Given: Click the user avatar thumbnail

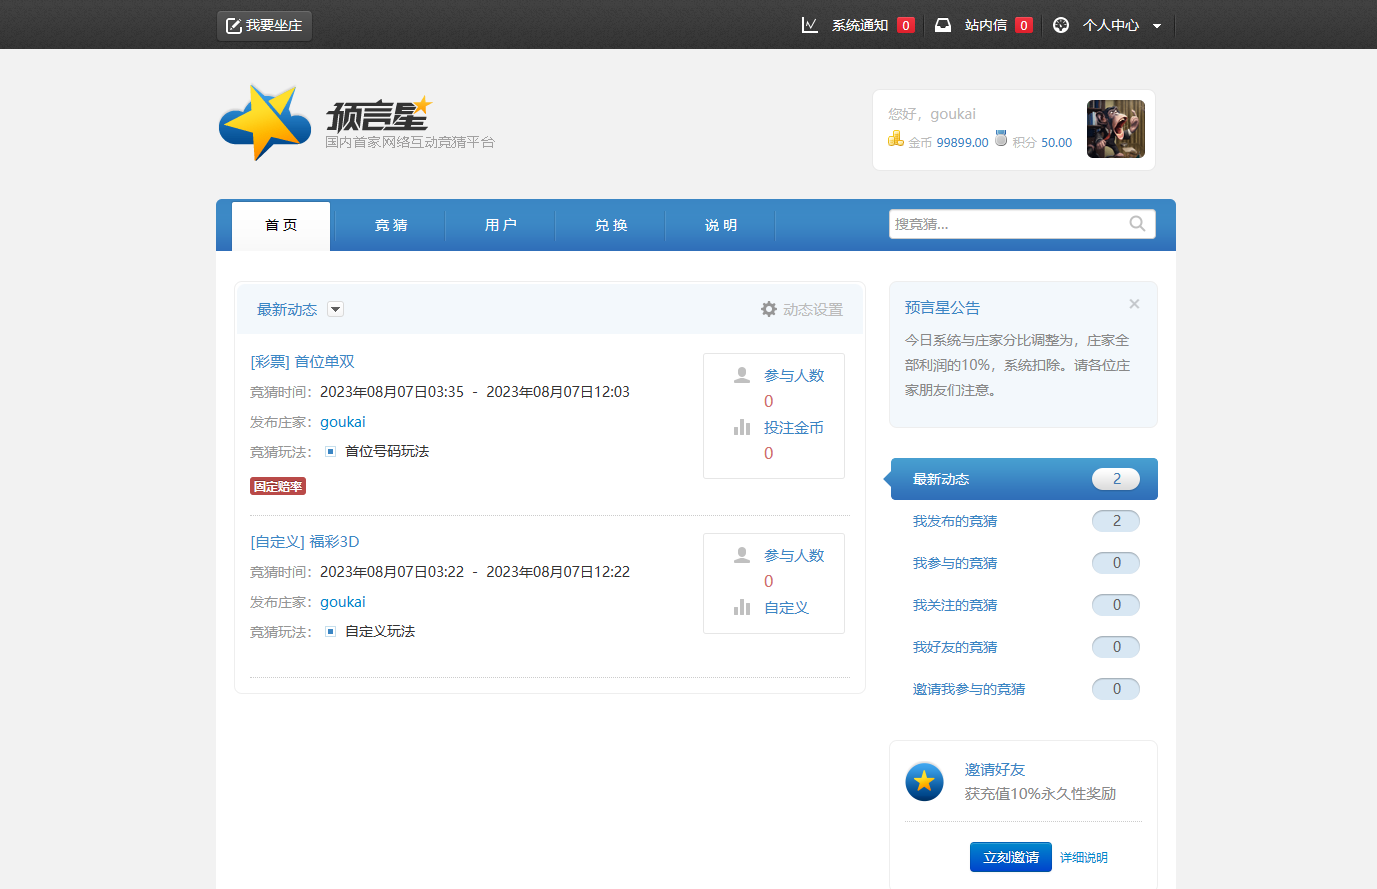Looking at the screenshot, I should click(x=1116, y=129).
